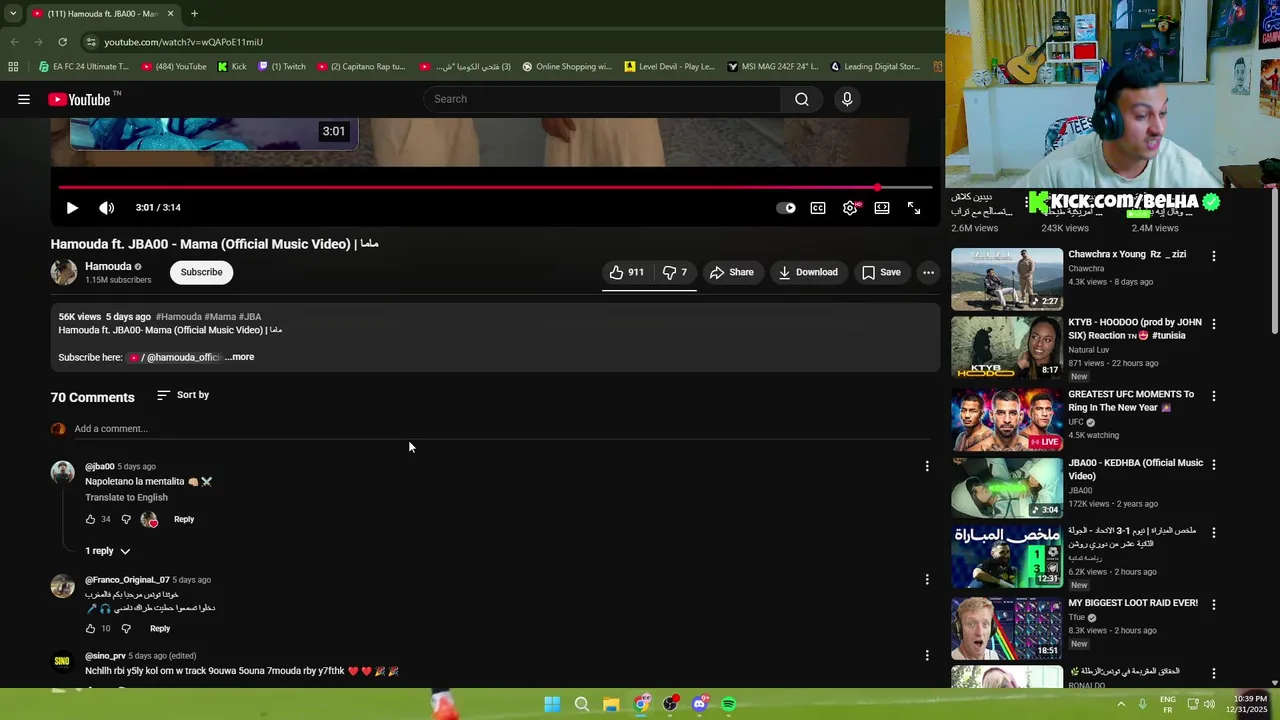Click the browser address bar URL
Screen dimensions: 1280x720
[183, 42]
